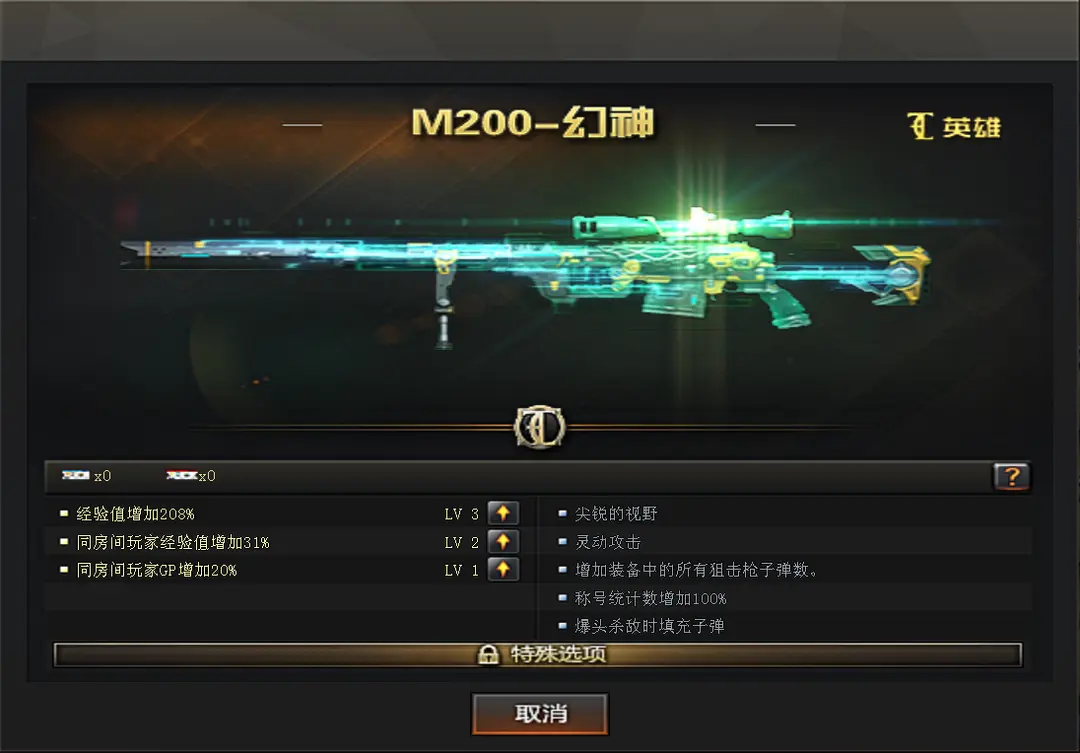Screen dimensions: 1080x753
Task: Click the 取消 cancel button
Action: tap(540, 714)
